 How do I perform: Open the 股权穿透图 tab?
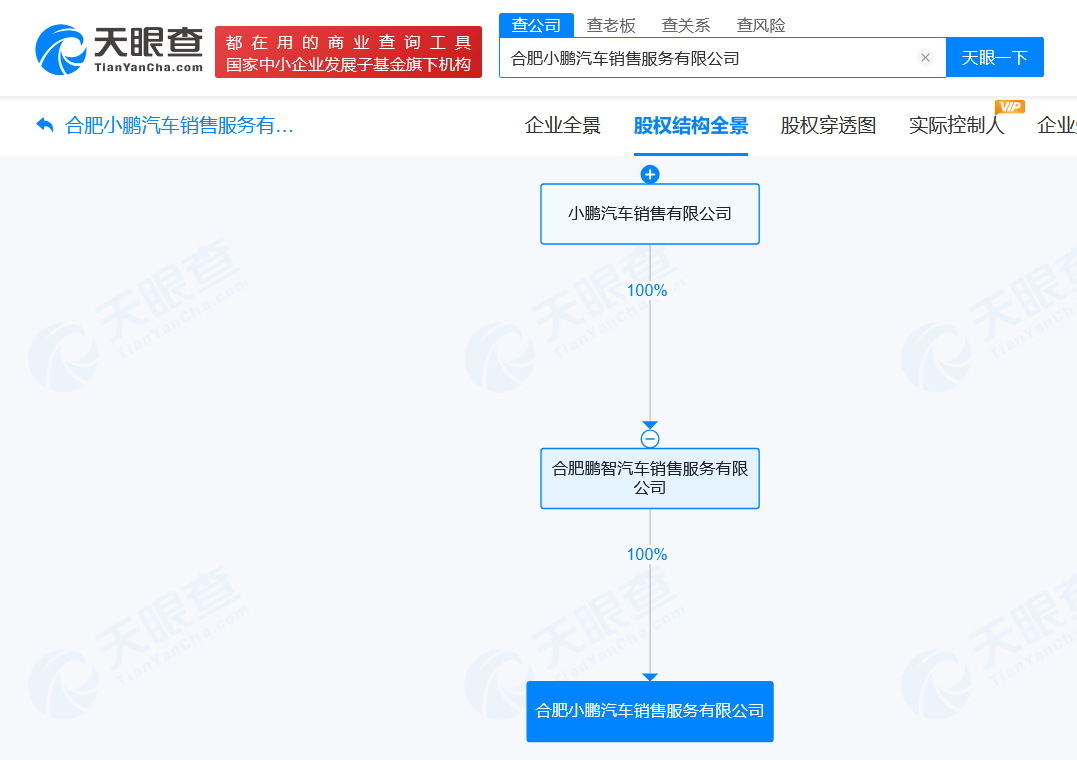tap(827, 126)
